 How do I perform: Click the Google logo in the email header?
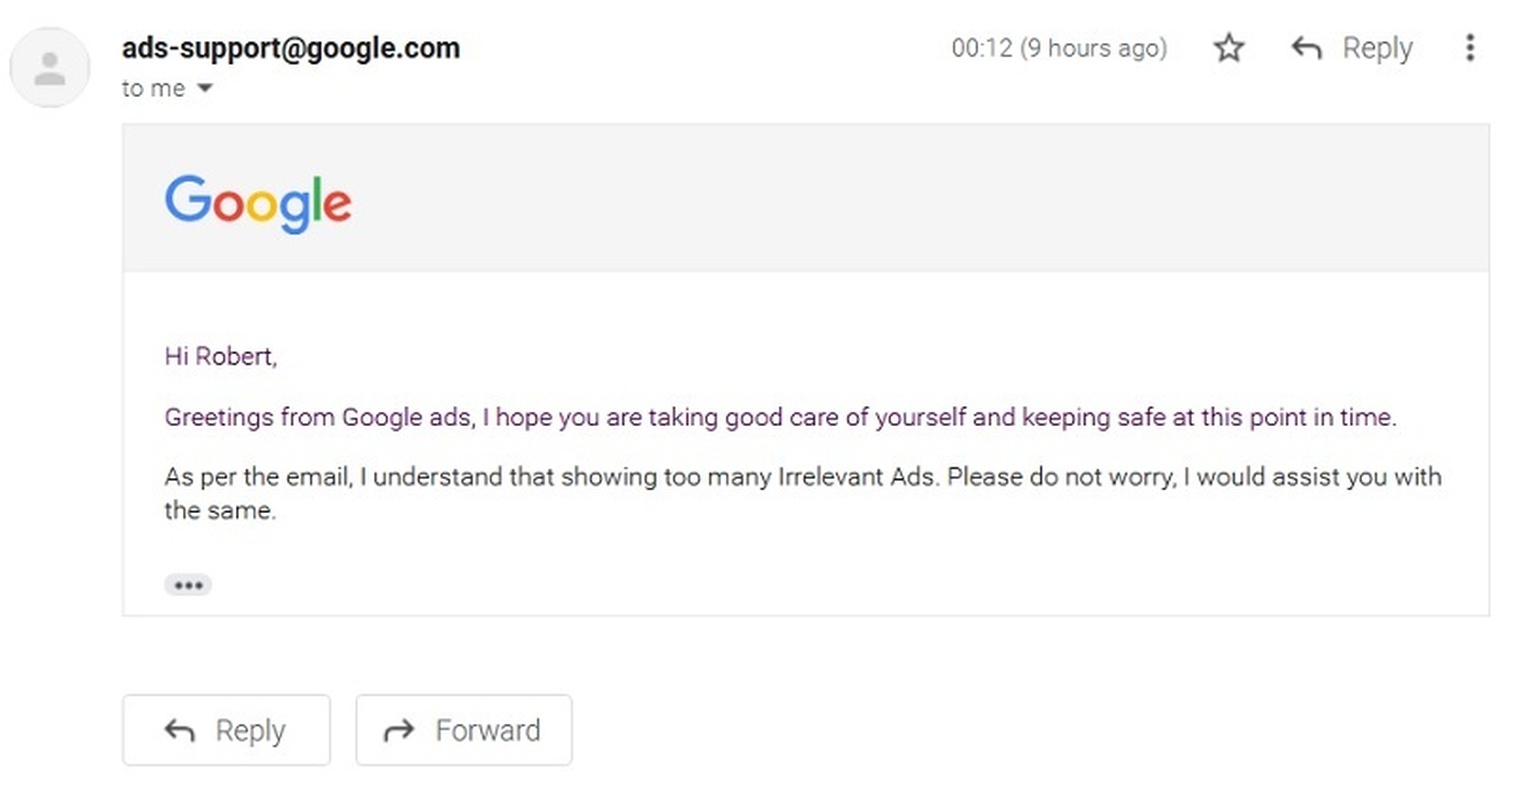(258, 203)
